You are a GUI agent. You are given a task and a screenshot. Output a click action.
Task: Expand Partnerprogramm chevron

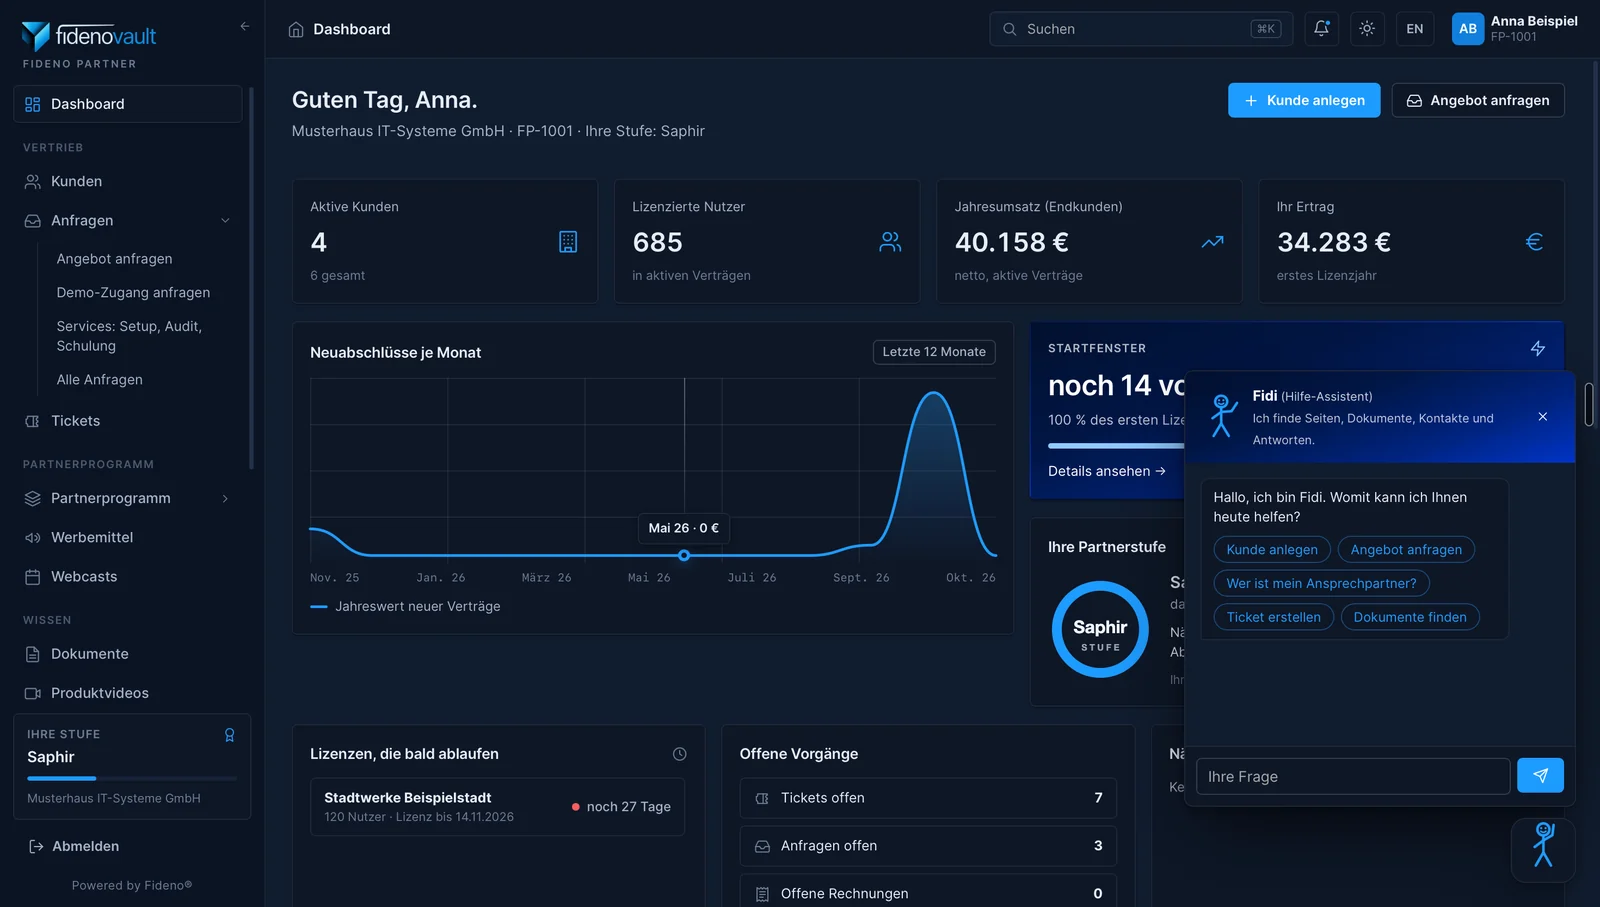(225, 498)
